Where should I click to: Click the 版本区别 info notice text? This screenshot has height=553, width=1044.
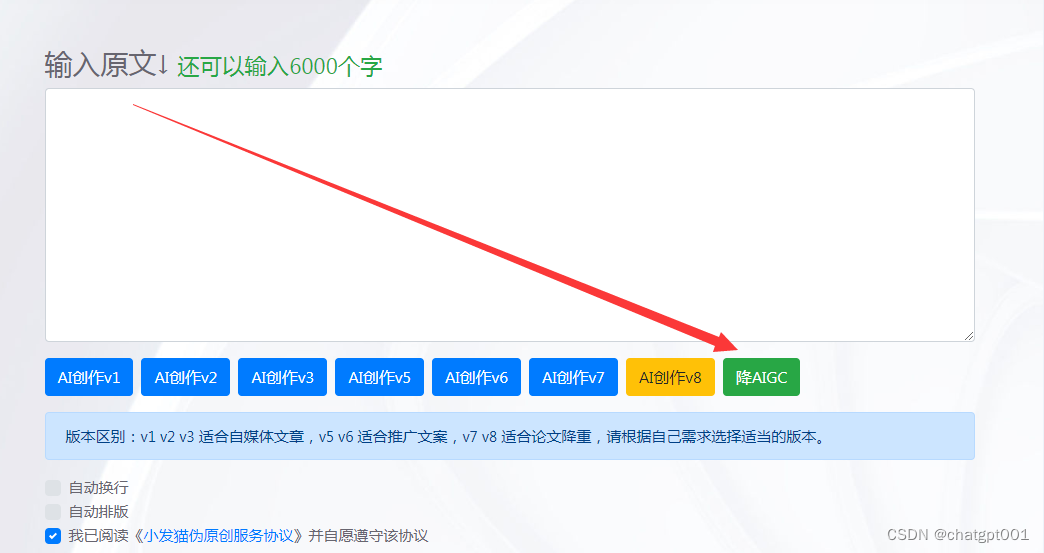pyautogui.click(x=445, y=437)
